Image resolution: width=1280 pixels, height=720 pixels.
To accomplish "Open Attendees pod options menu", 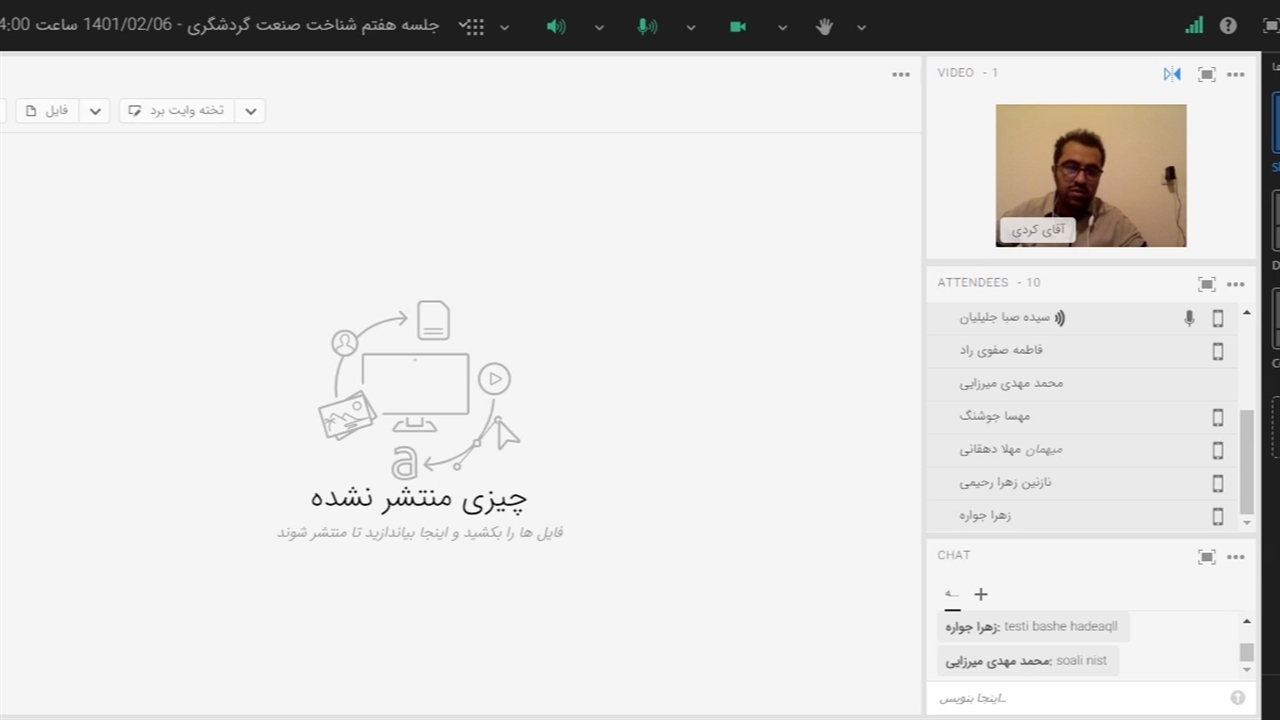I will [x=1236, y=284].
